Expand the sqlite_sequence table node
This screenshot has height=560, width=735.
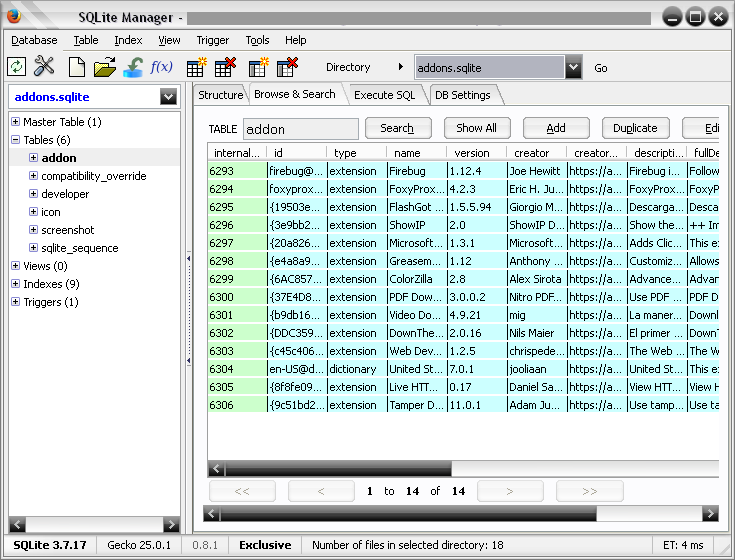pyautogui.click(x=33, y=247)
